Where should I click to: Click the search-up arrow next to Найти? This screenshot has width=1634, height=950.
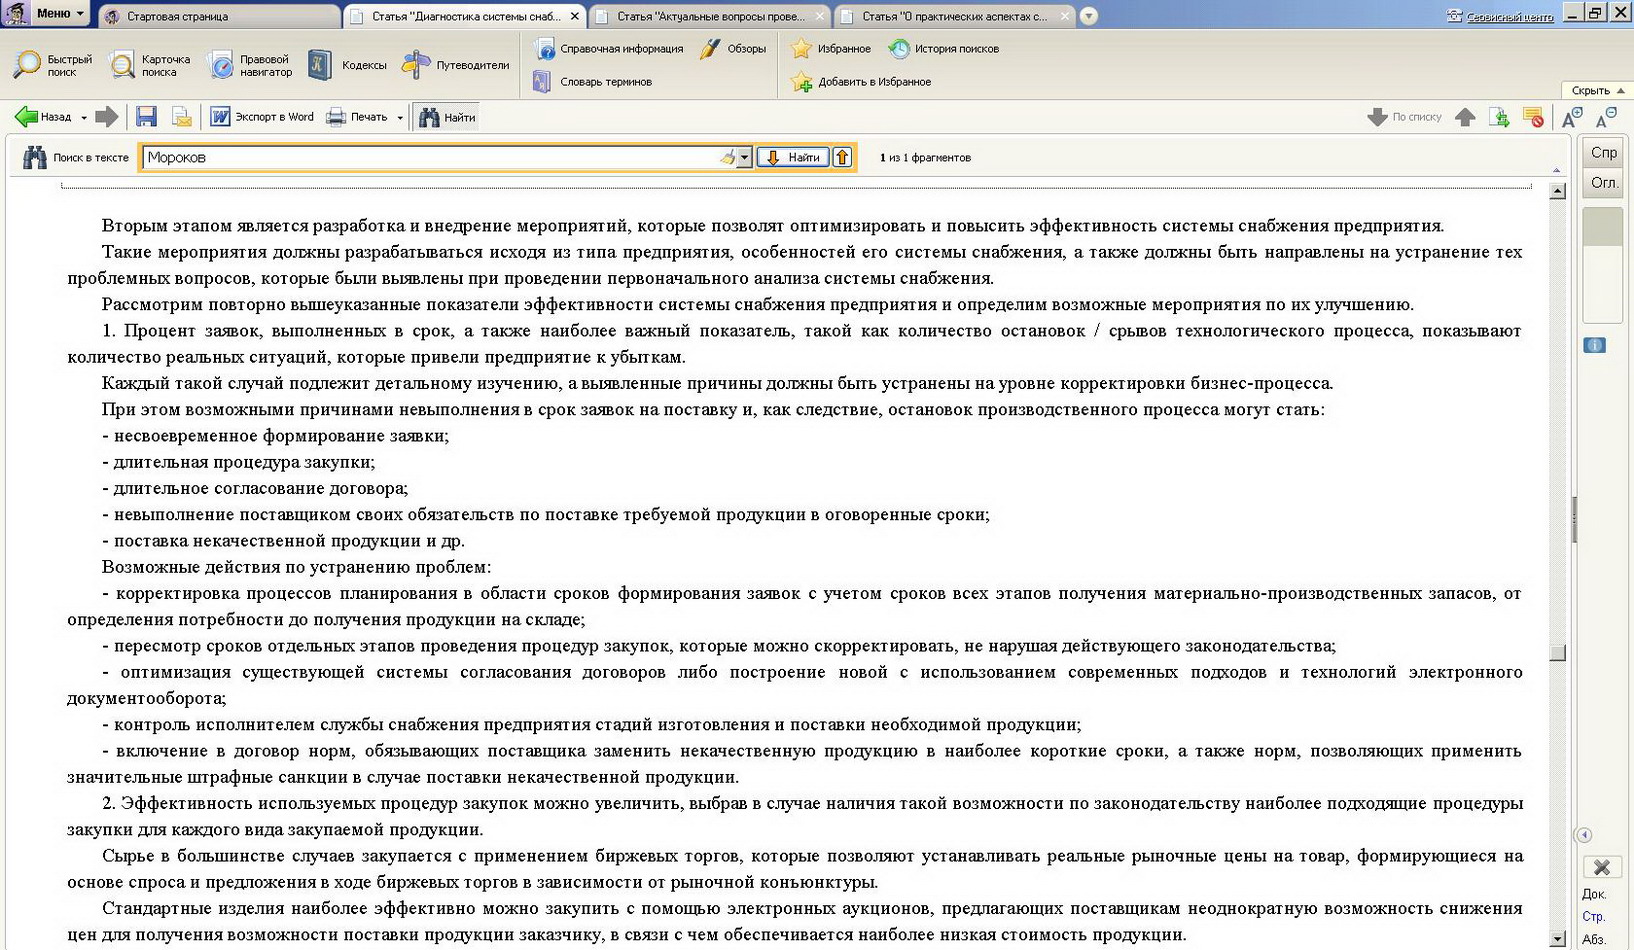(x=842, y=157)
